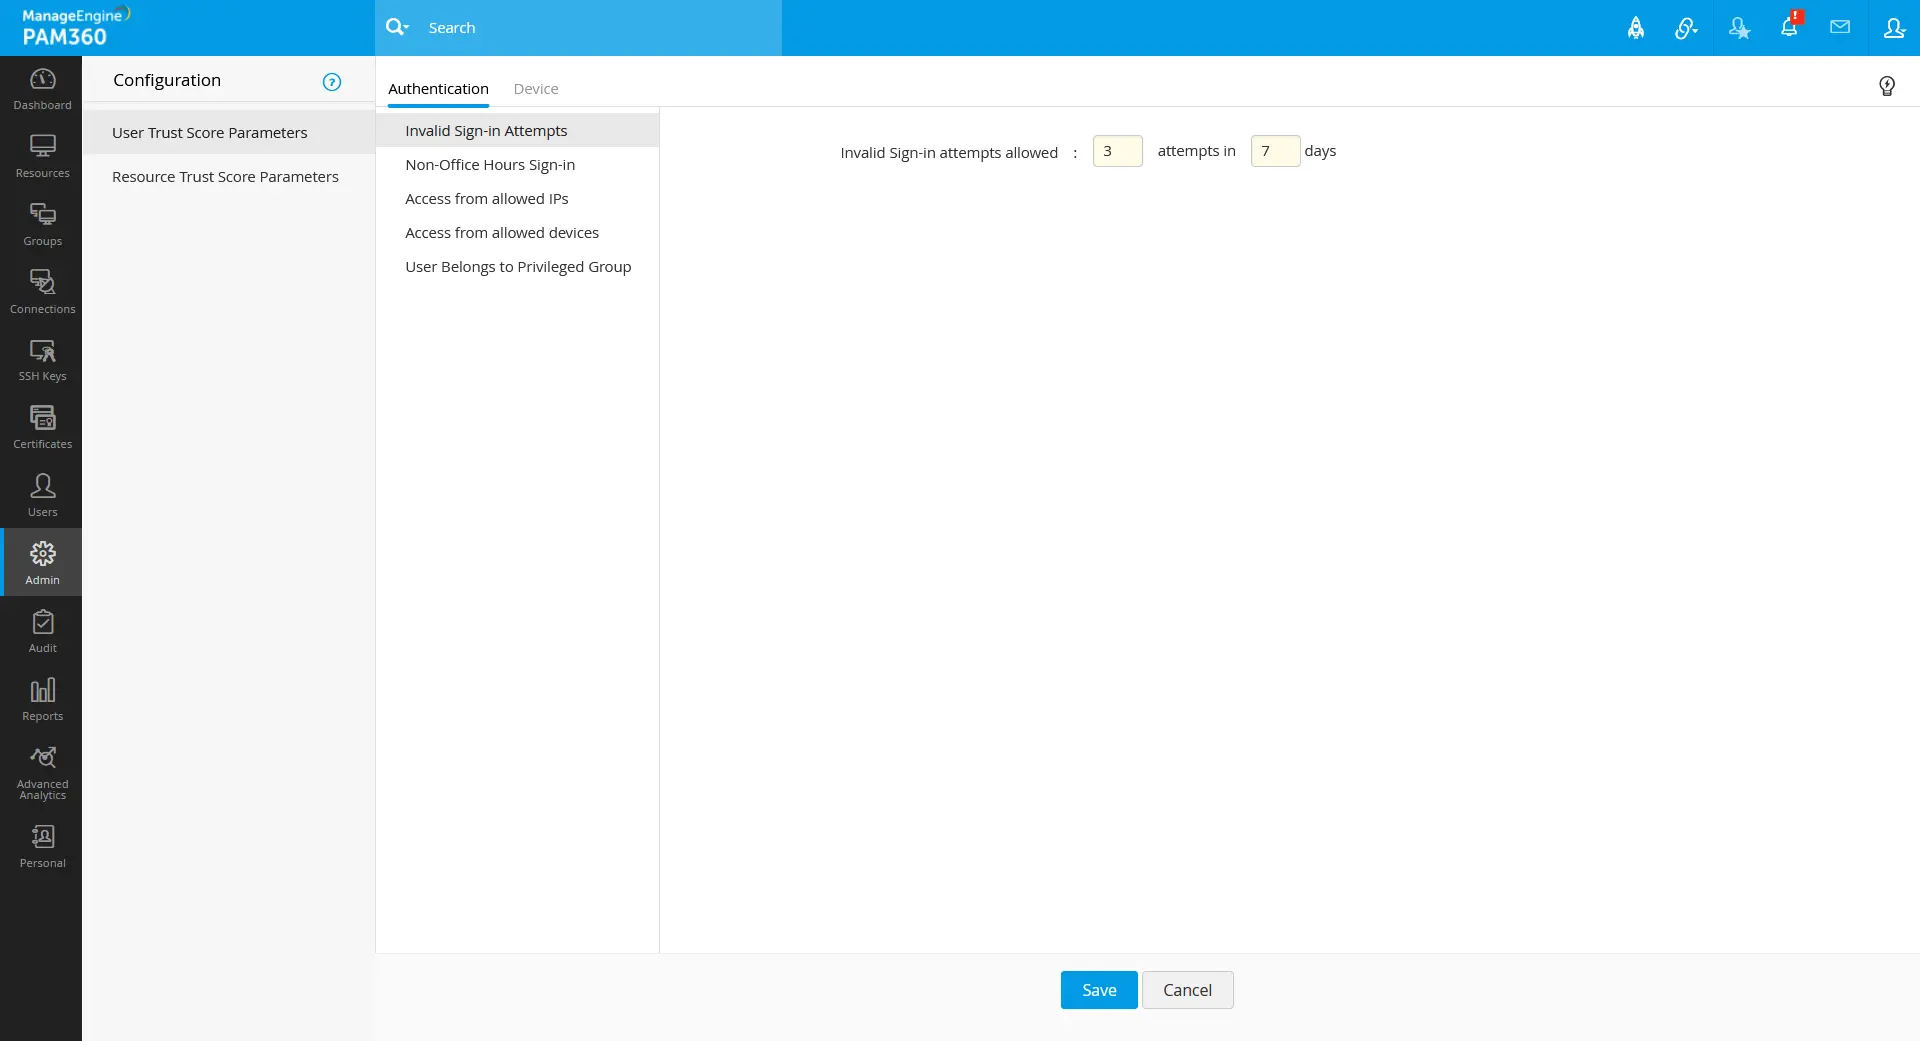Click the Save button
Viewport: 1920px width, 1041px height.
click(x=1099, y=990)
